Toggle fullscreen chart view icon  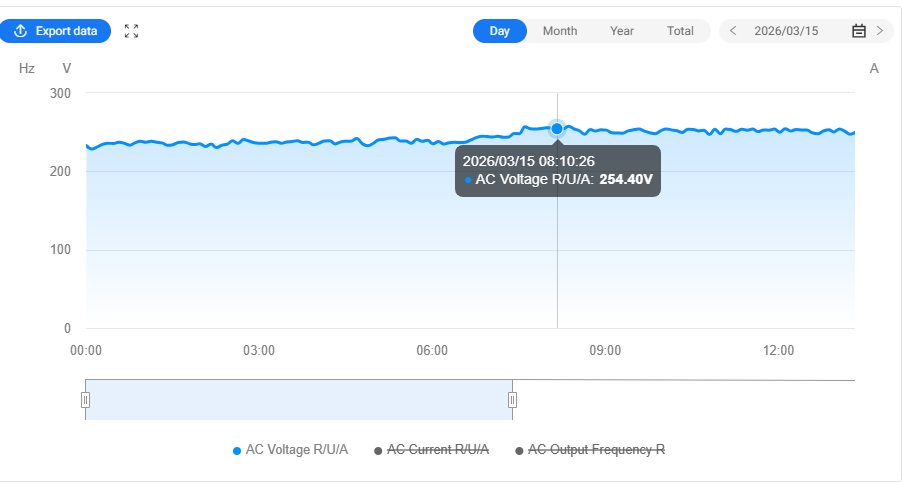point(131,31)
